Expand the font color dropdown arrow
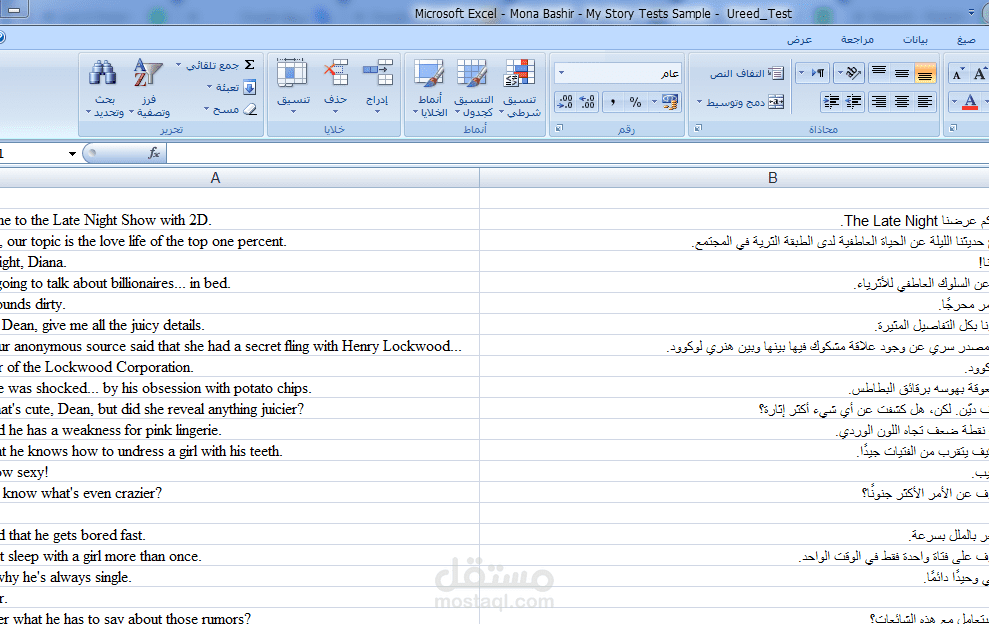The width and height of the screenshot is (989, 624). click(x=954, y=102)
